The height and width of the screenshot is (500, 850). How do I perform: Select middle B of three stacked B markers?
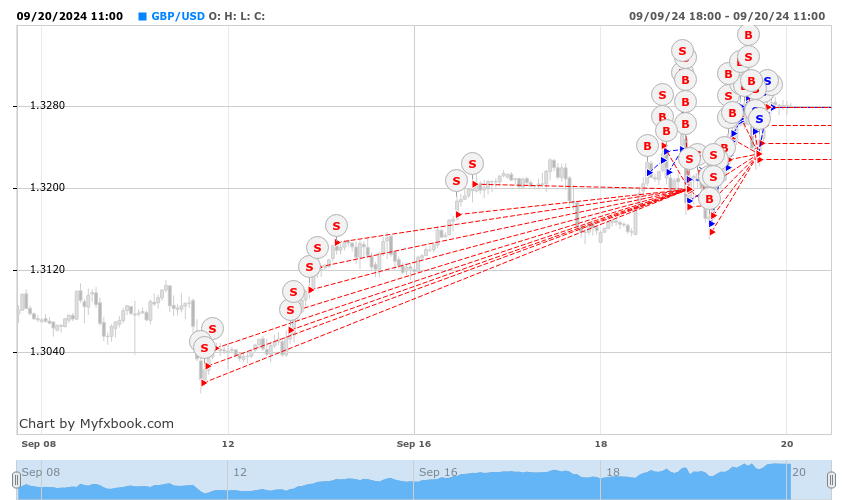pos(685,102)
